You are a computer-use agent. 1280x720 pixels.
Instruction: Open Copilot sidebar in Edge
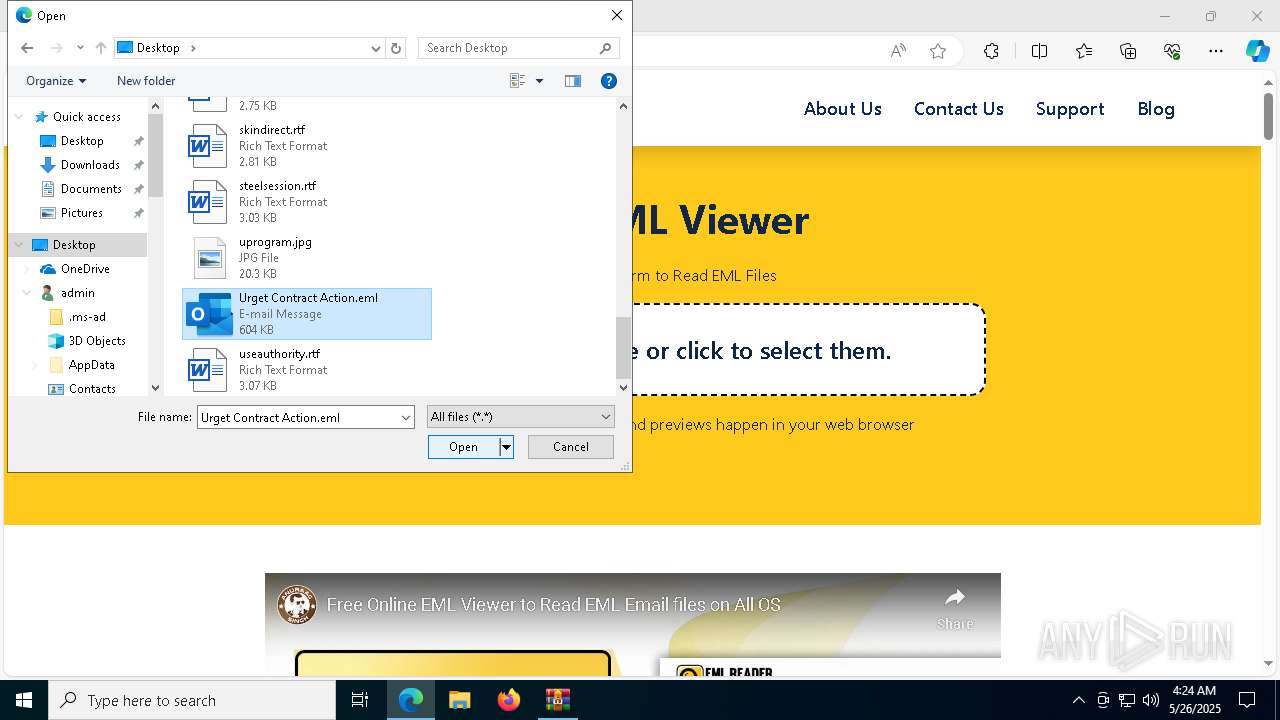[x=1257, y=51]
